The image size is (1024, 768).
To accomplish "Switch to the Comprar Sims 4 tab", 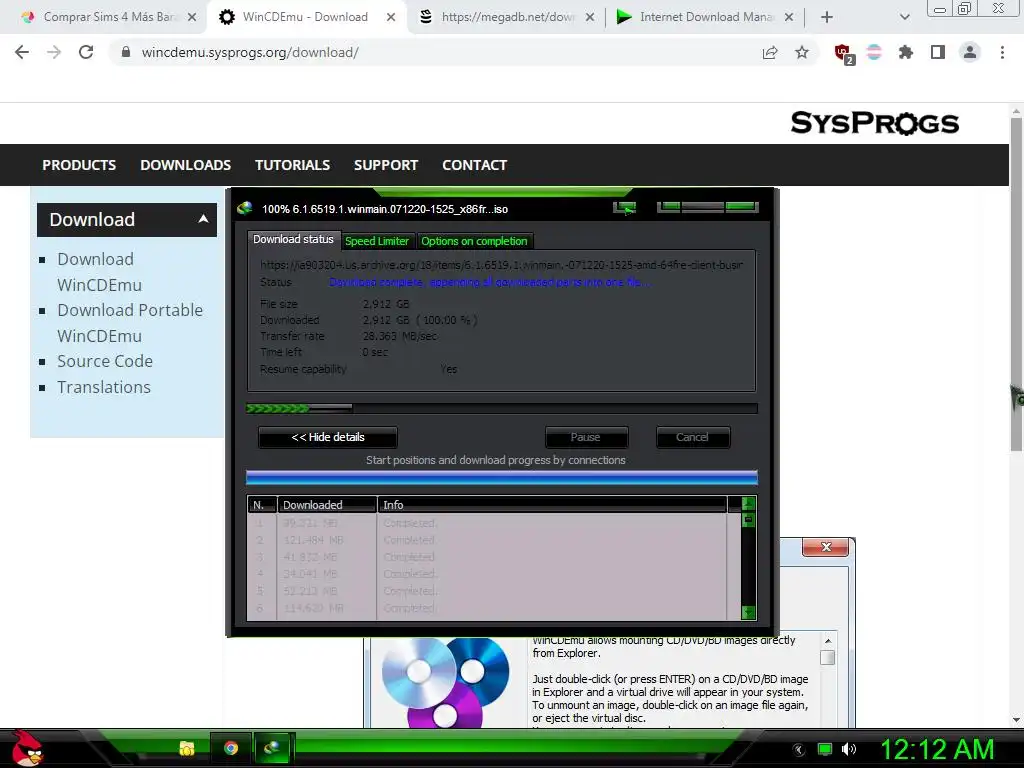I will 108,17.
